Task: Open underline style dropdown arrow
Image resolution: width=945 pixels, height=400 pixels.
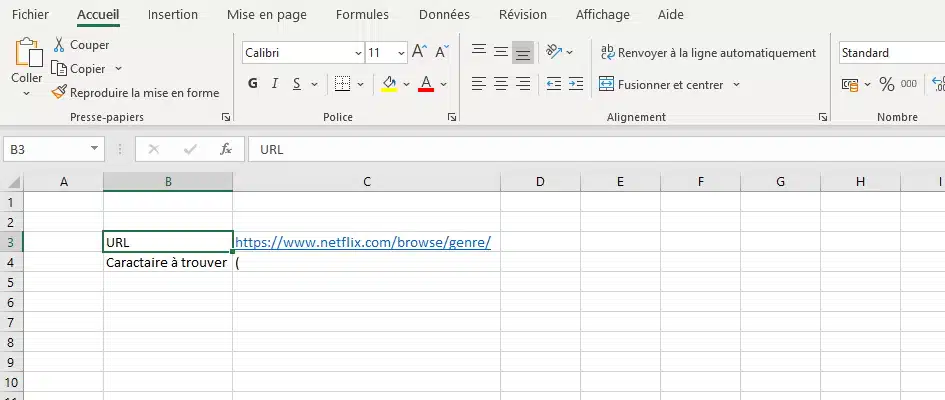Action: [x=314, y=84]
